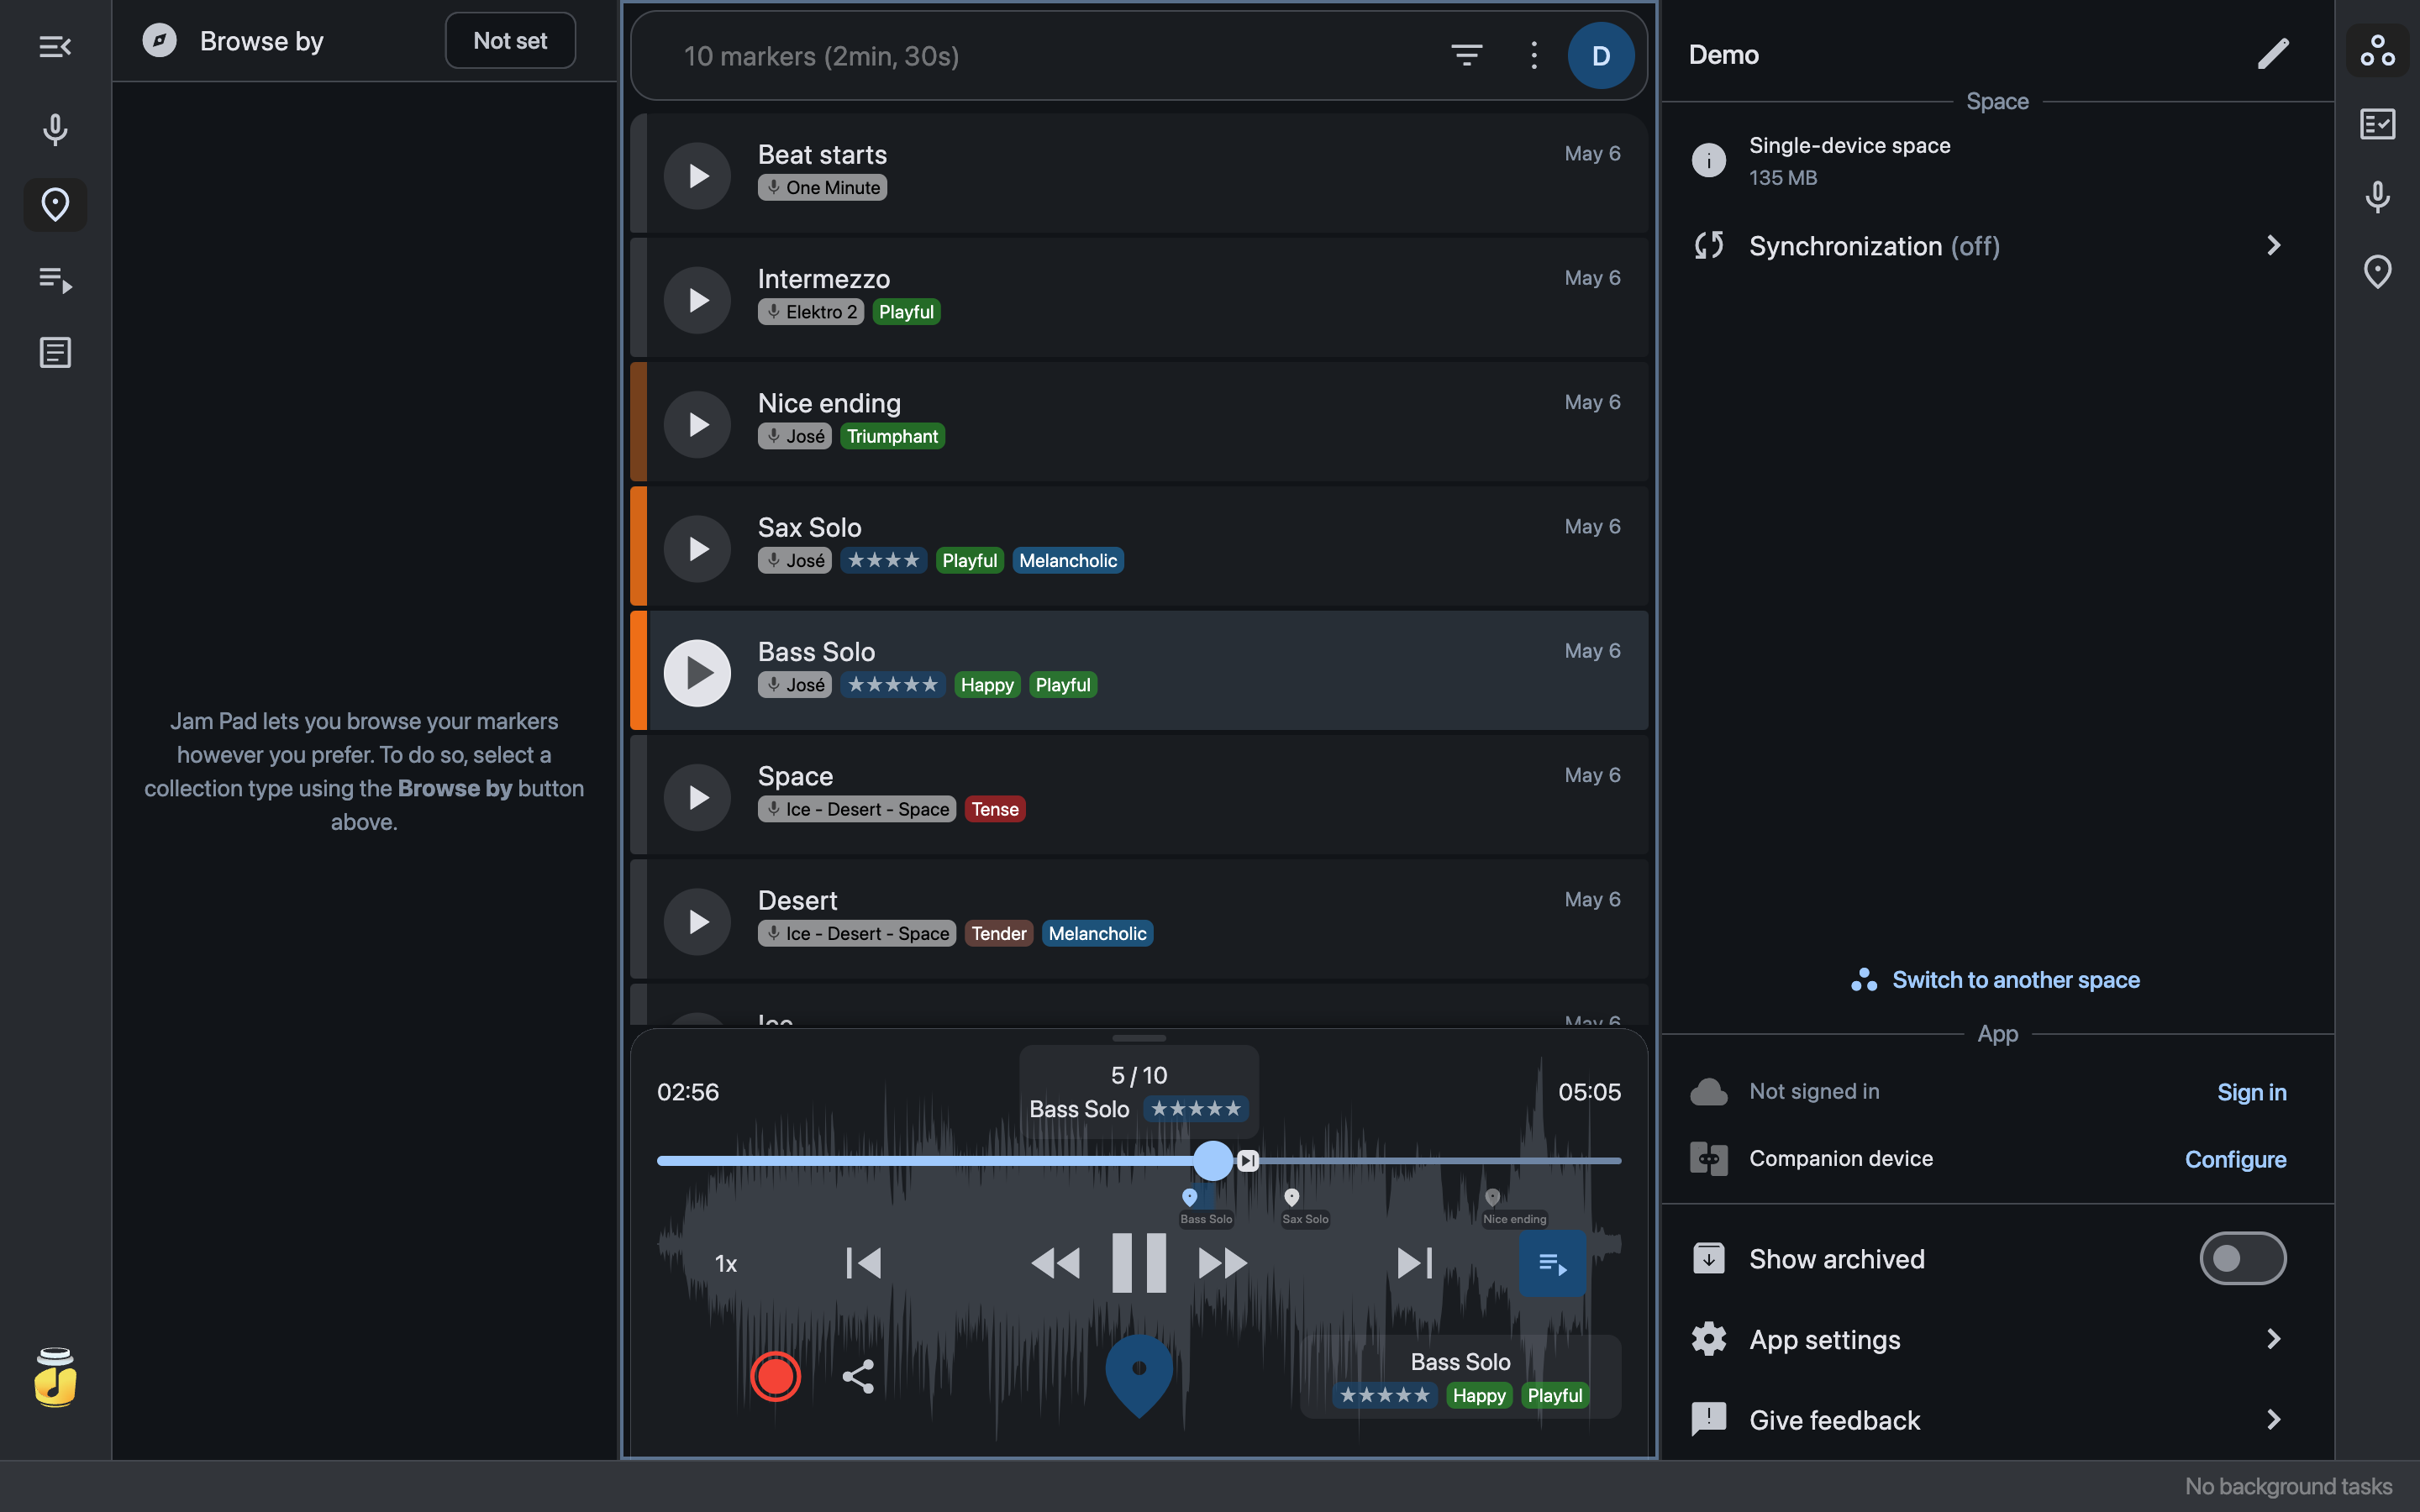Move the playback position slider thumb
This screenshot has width=2420, height=1512.
pos(1213,1160)
